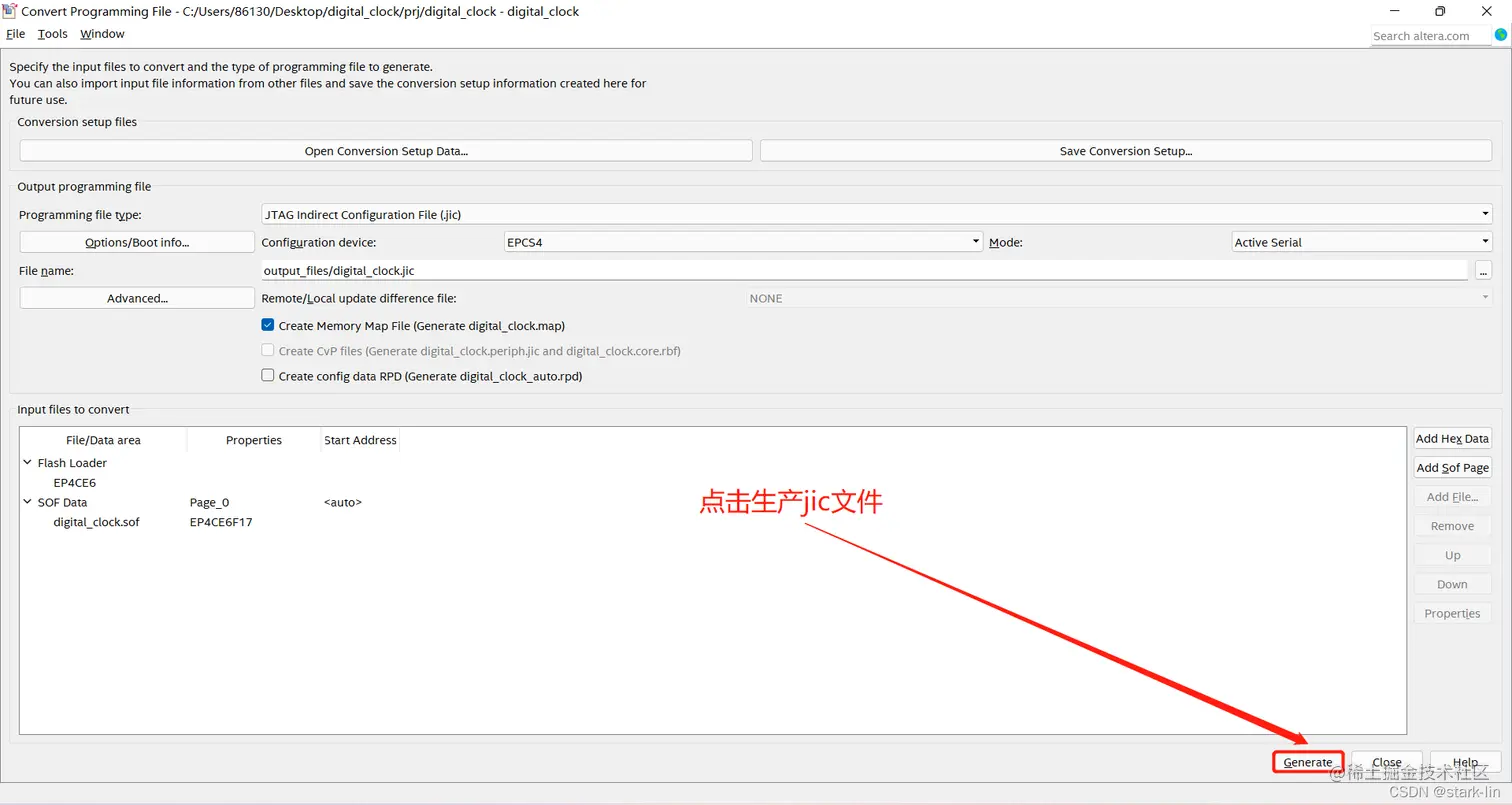Click the Properties side button
Screen dimensions: 1512x805
tap(1452, 613)
